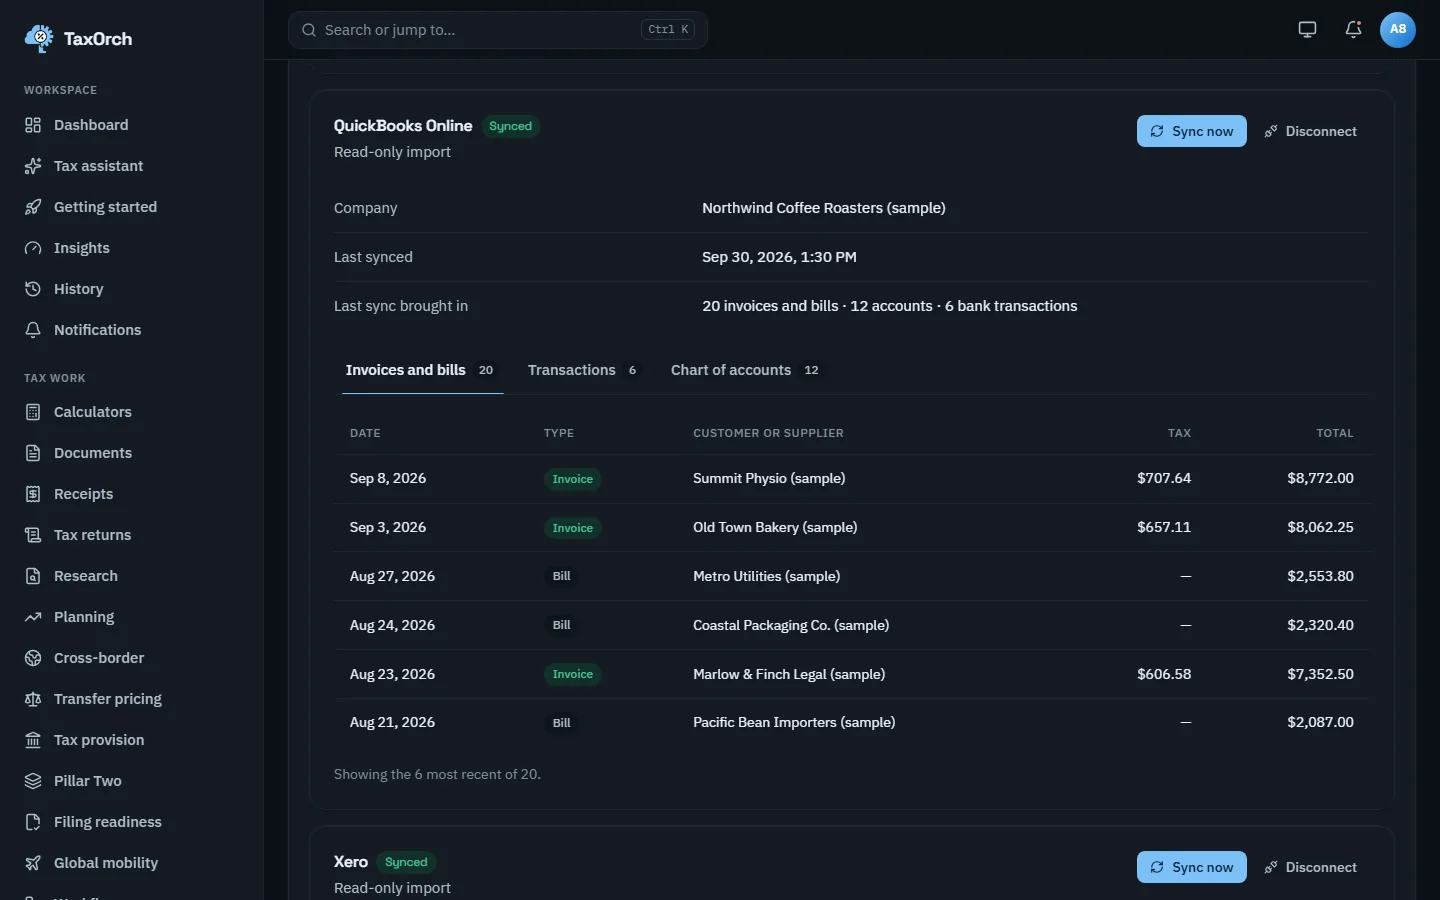This screenshot has width=1440, height=900.
Task: Click the Global mobility plane icon
Action: tap(33, 863)
